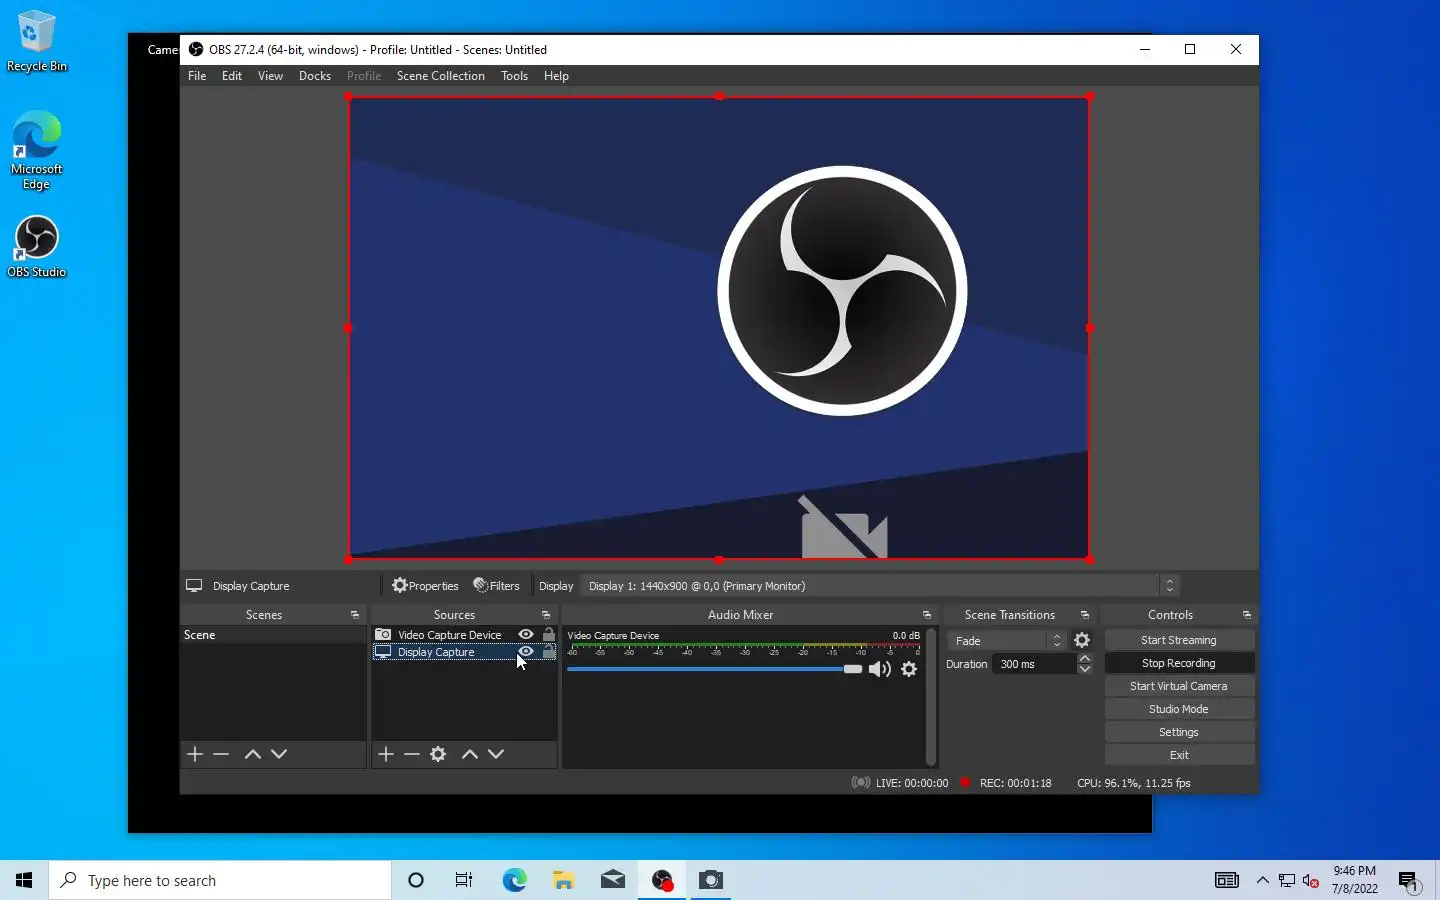Screen dimensions: 1440x900
Task: Move source down in Sources panel
Action: coord(496,754)
